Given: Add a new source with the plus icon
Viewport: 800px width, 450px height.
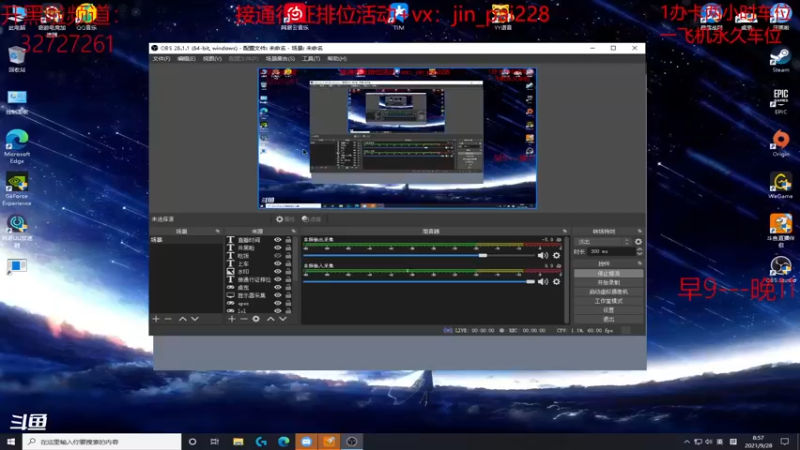Looking at the screenshot, I should coord(232,319).
